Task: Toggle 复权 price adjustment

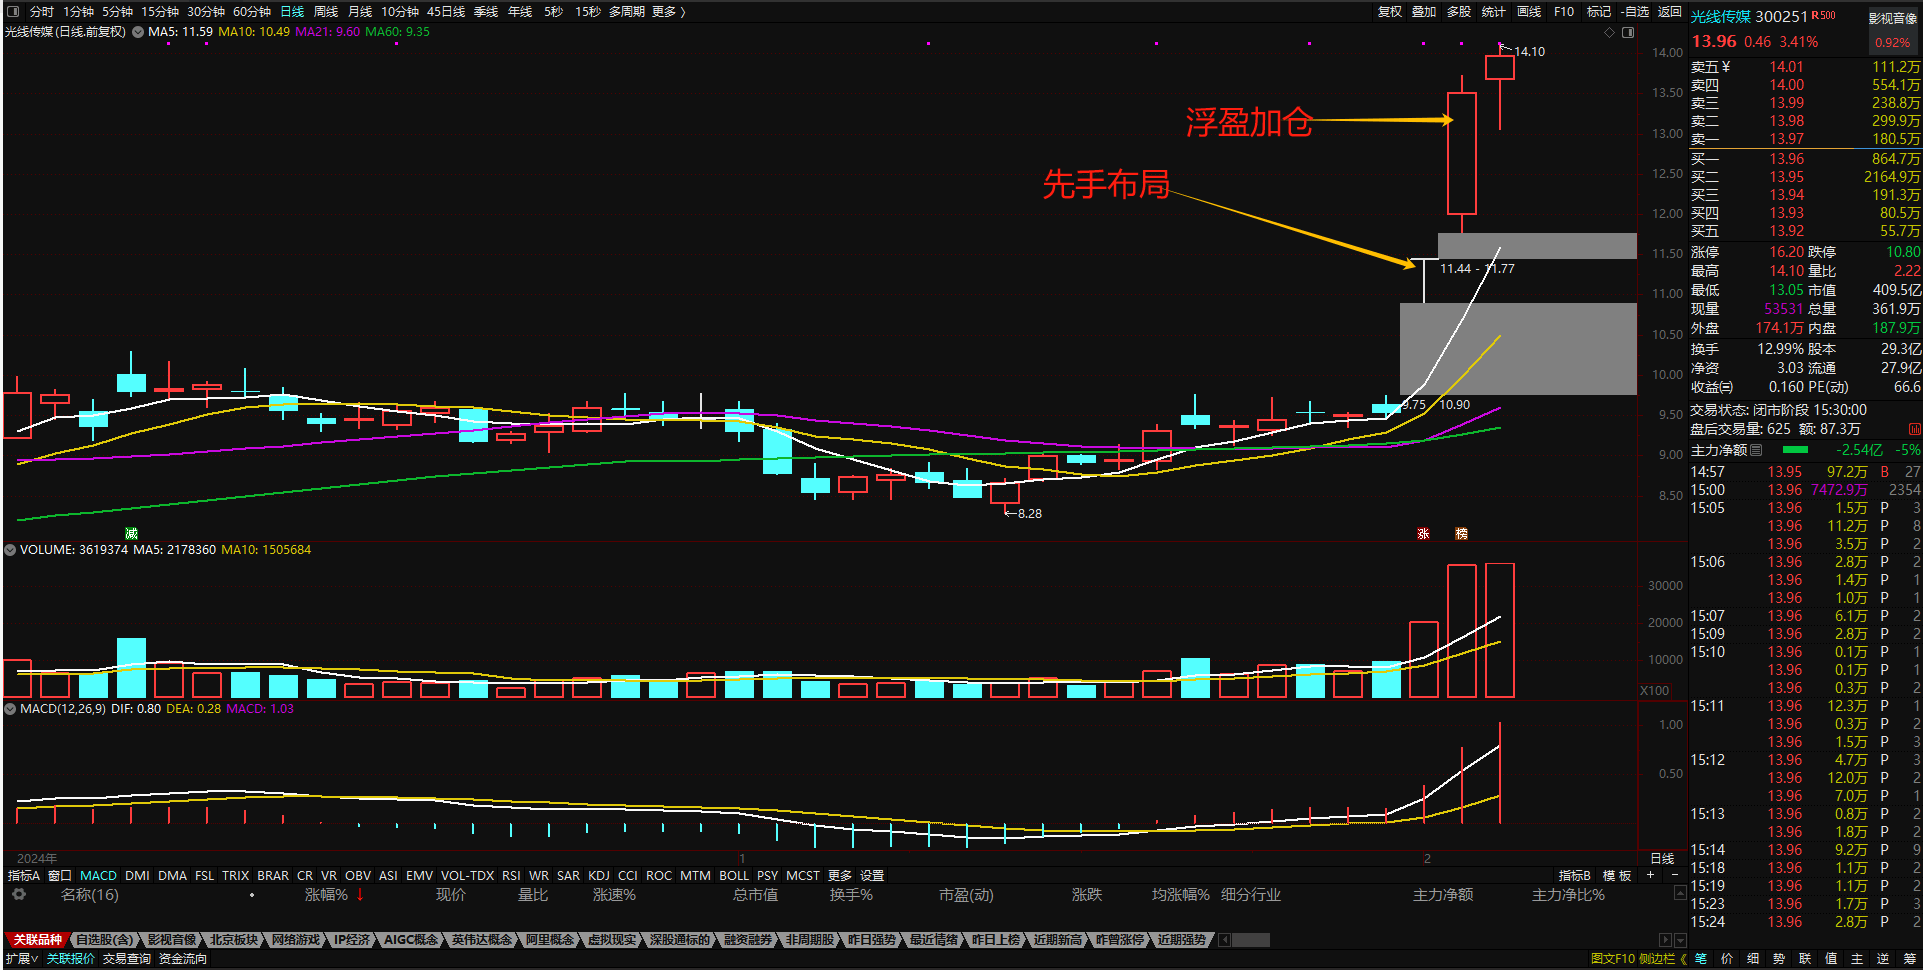Action: [1390, 12]
